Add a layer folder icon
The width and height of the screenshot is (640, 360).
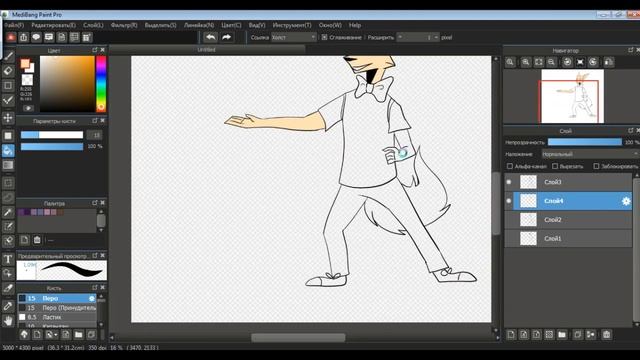pyautogui.click(x=562, y=335)
